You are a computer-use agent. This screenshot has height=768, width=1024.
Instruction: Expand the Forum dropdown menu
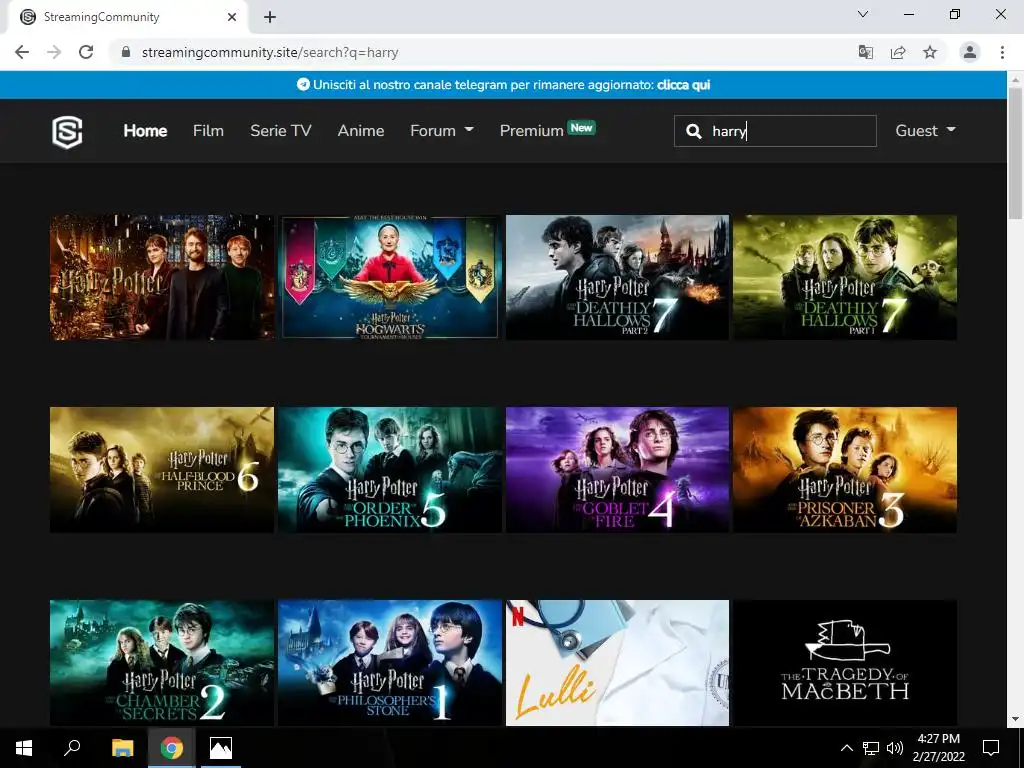[441, 131]
